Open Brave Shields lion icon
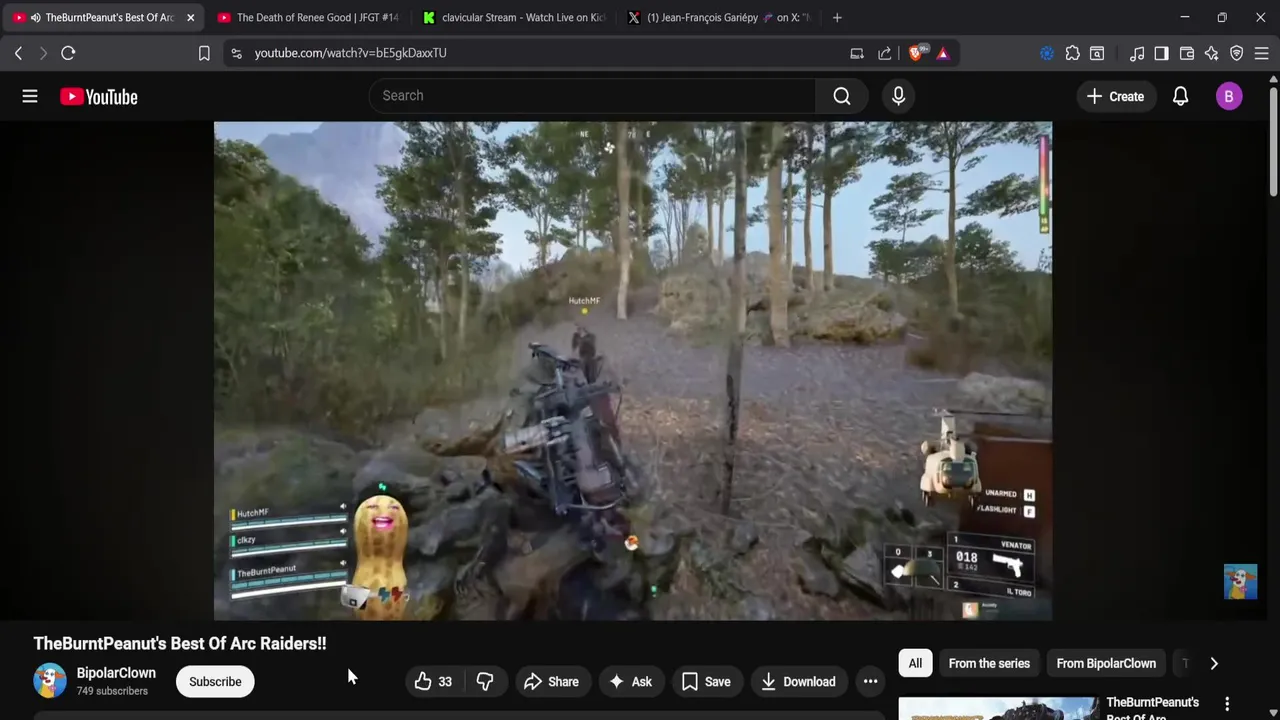Image resolution: width=1280 pixels, height=720 pixels. [x=915, y=53]
